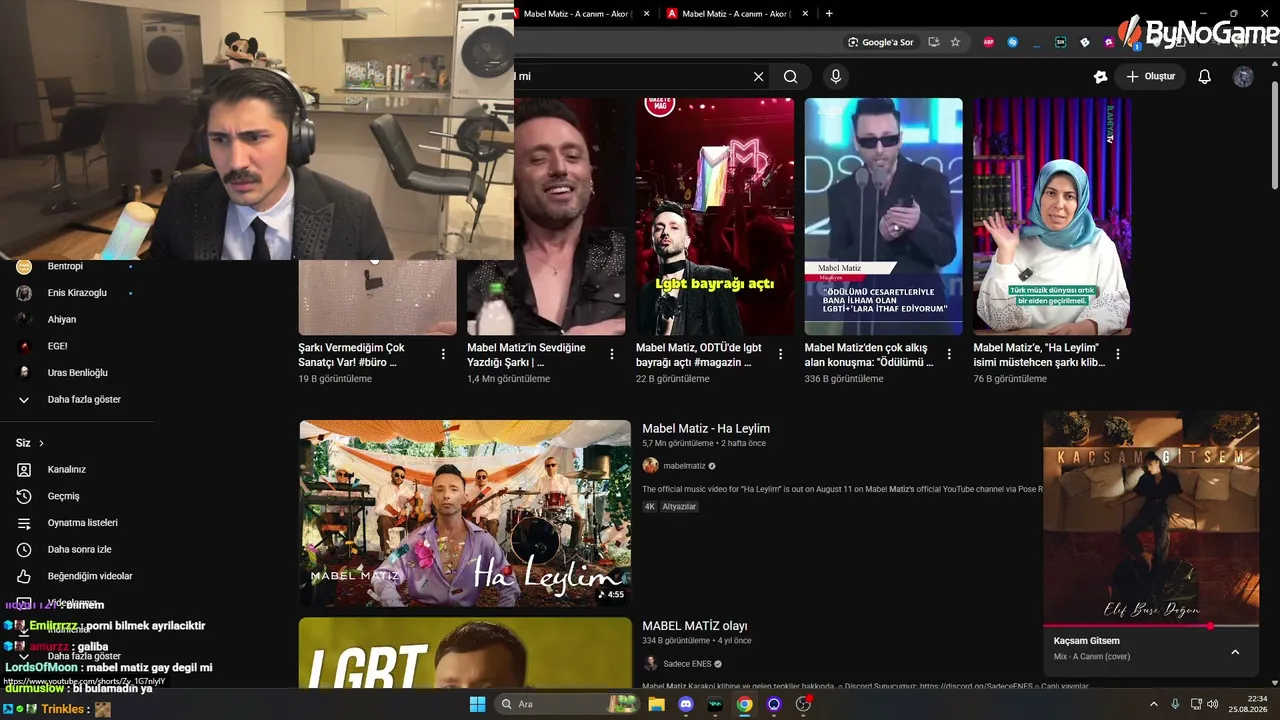Expand the Kaçsam Gitsem mini player
The image size is (1280, 720).
click(x=1235, y=652)
